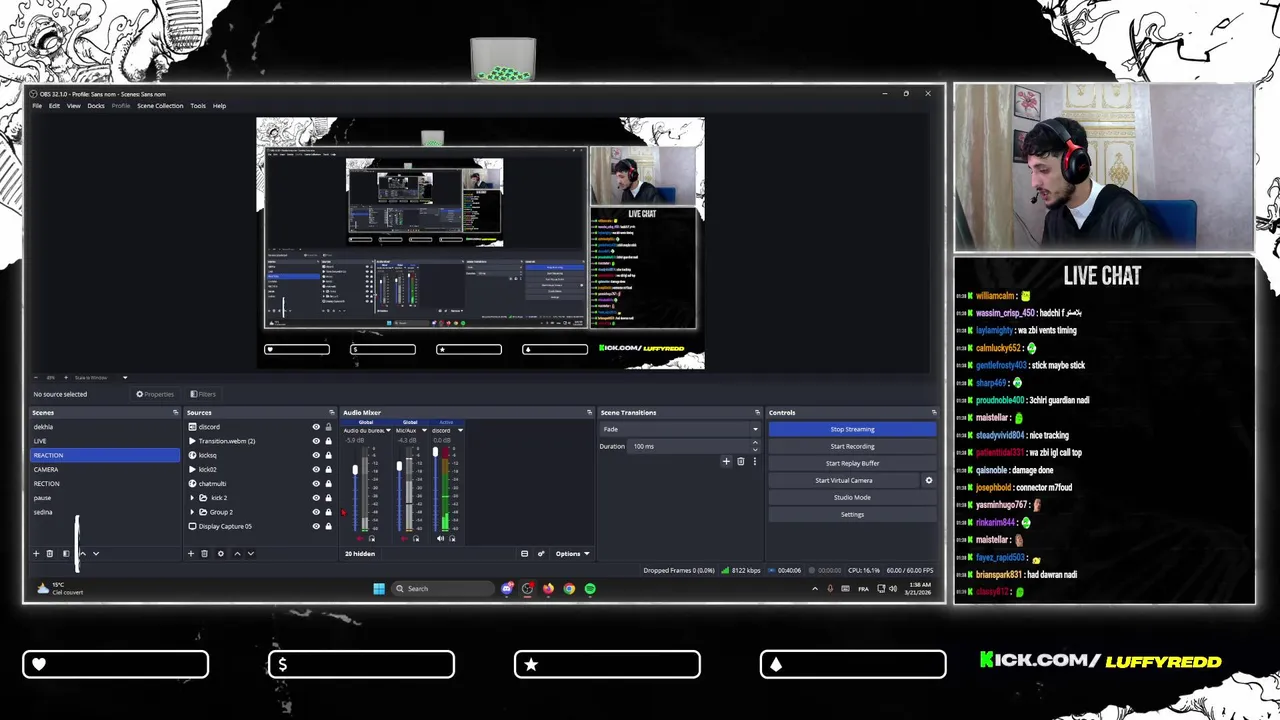The image size is (1280, 720).
Task: Open the View menu
Action: tap(74, 105)
